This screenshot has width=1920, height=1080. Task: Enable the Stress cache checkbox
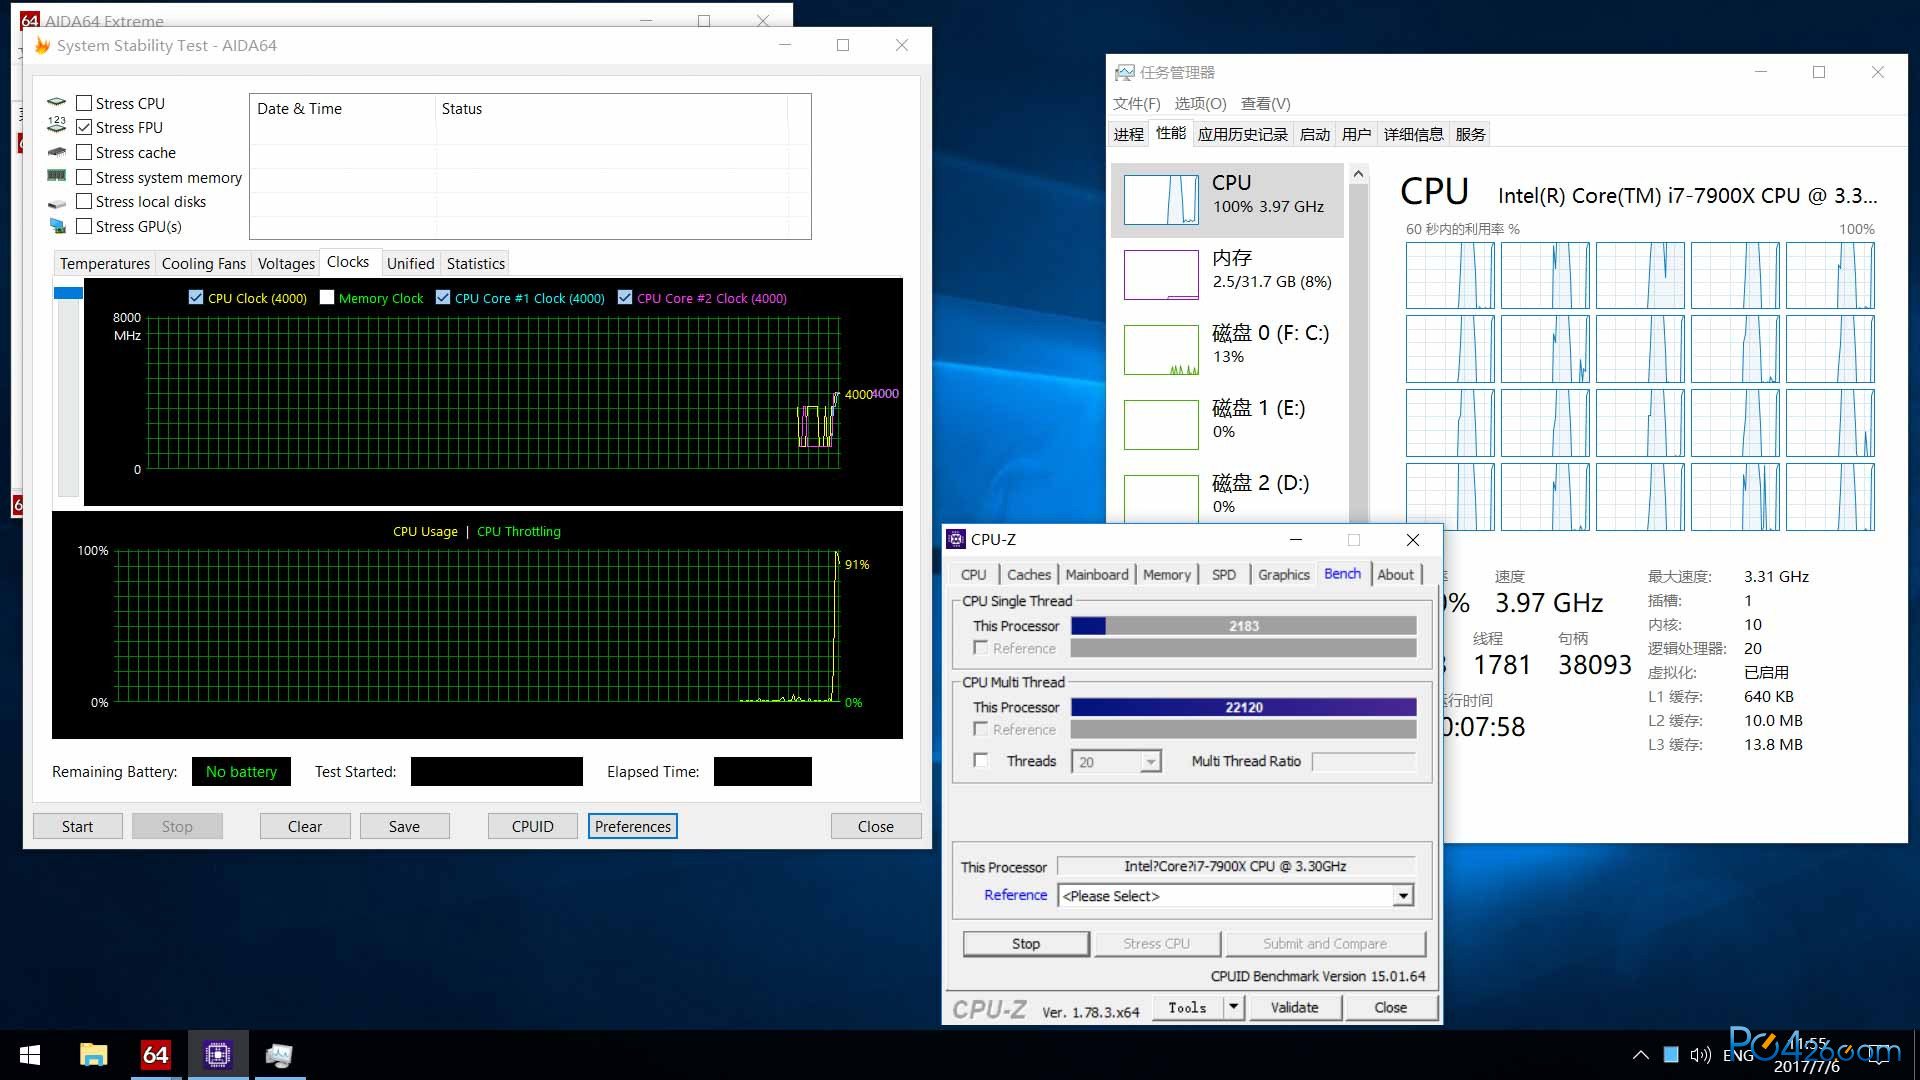[x=84, y=152]
